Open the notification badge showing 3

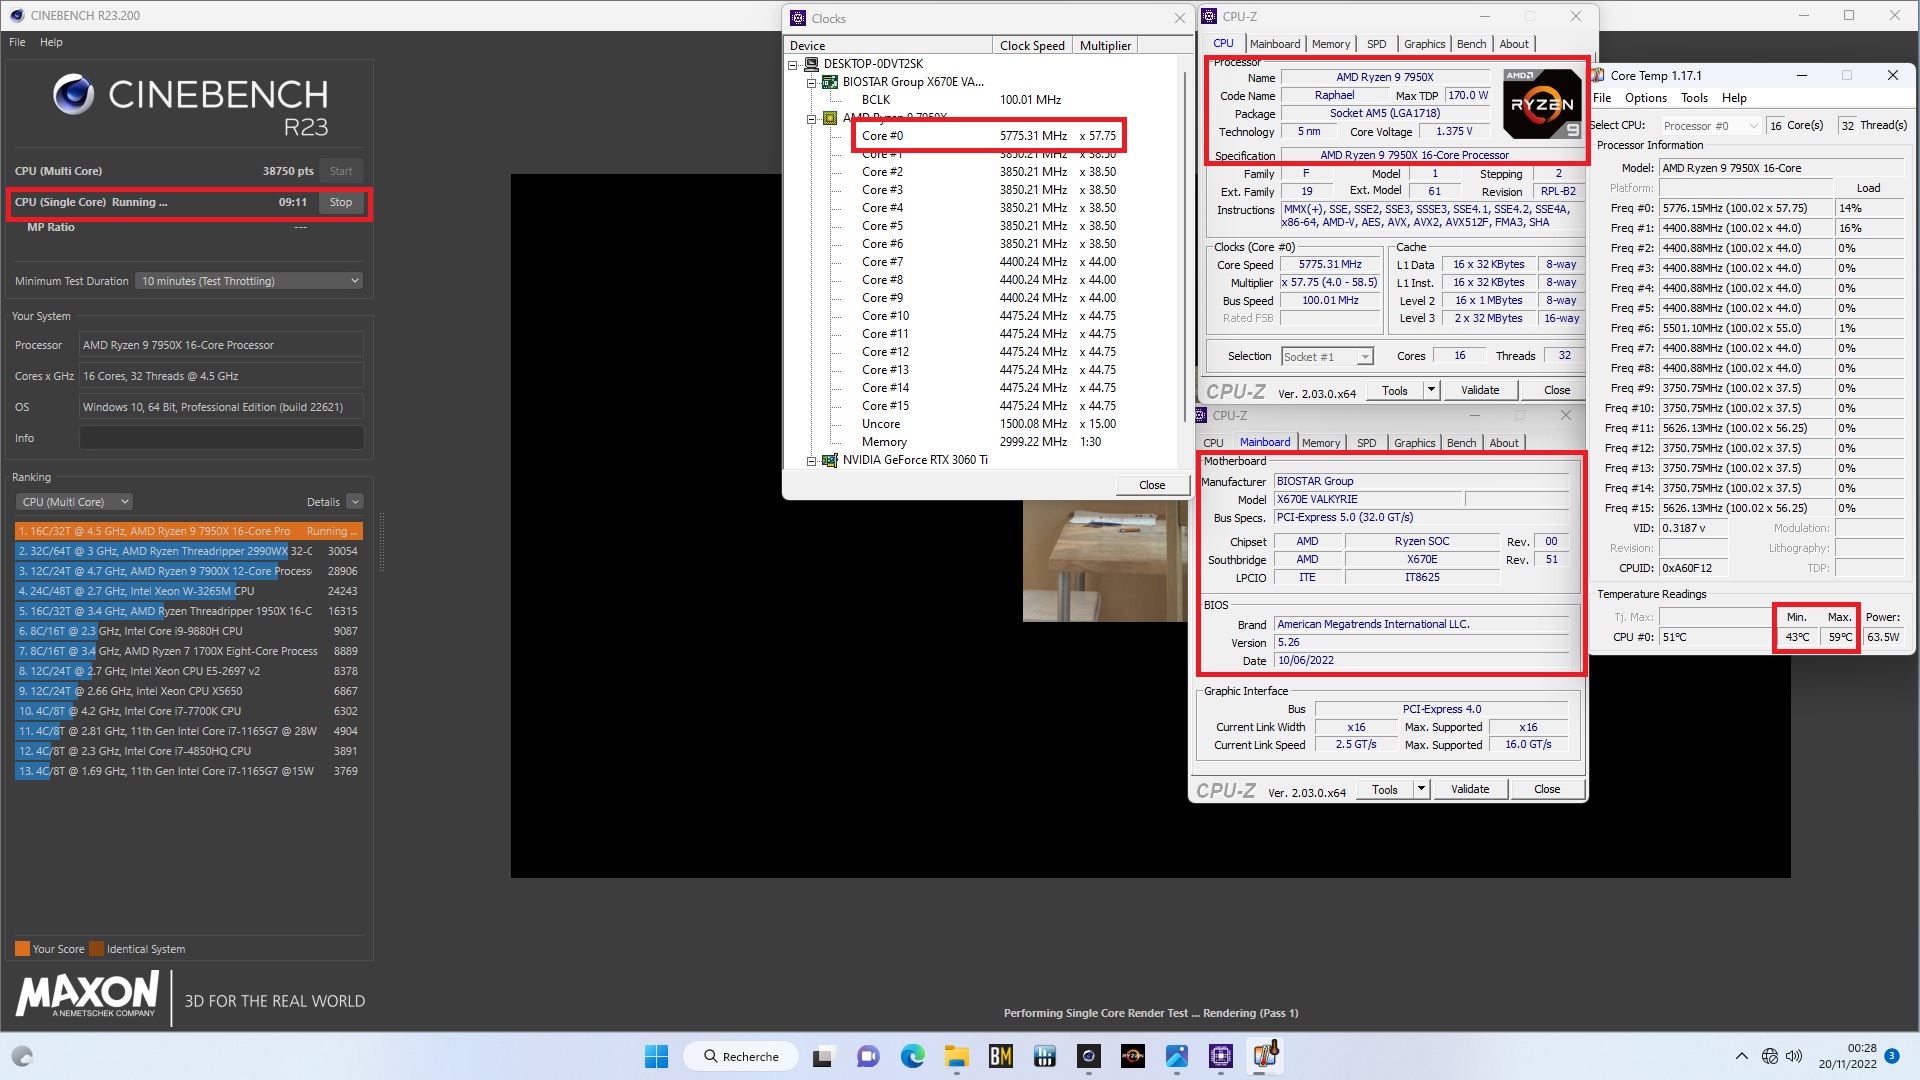click(x=1892, y=1056)
